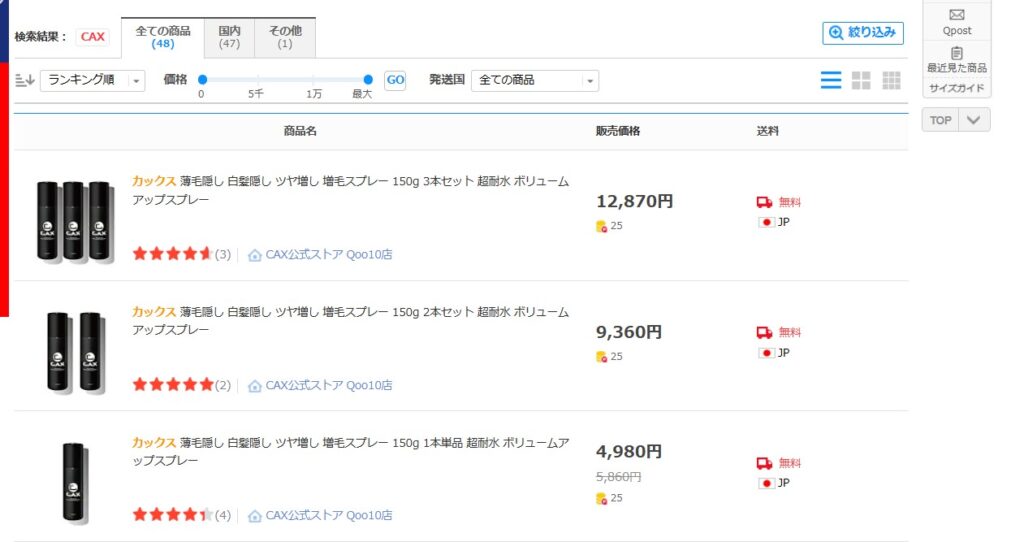Click the 絞り込み filter button
Viewport: 1024px width, 542px height.
point(863,33)
